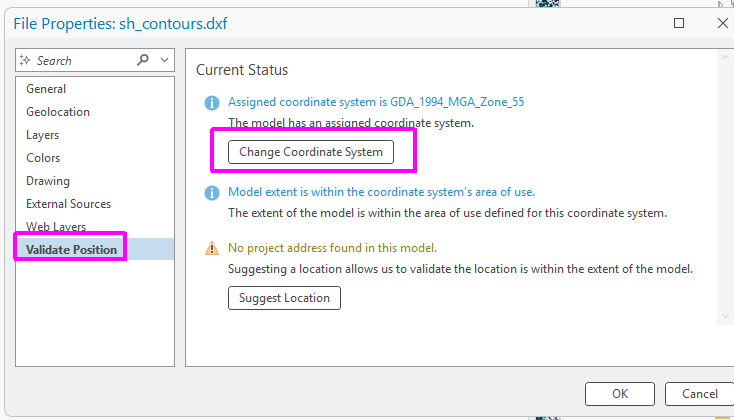The height and width of the screenshot is (420, 734).
Task: Switch to the Geolocation page
Action: pyautogui.click(x=58, y=112)
